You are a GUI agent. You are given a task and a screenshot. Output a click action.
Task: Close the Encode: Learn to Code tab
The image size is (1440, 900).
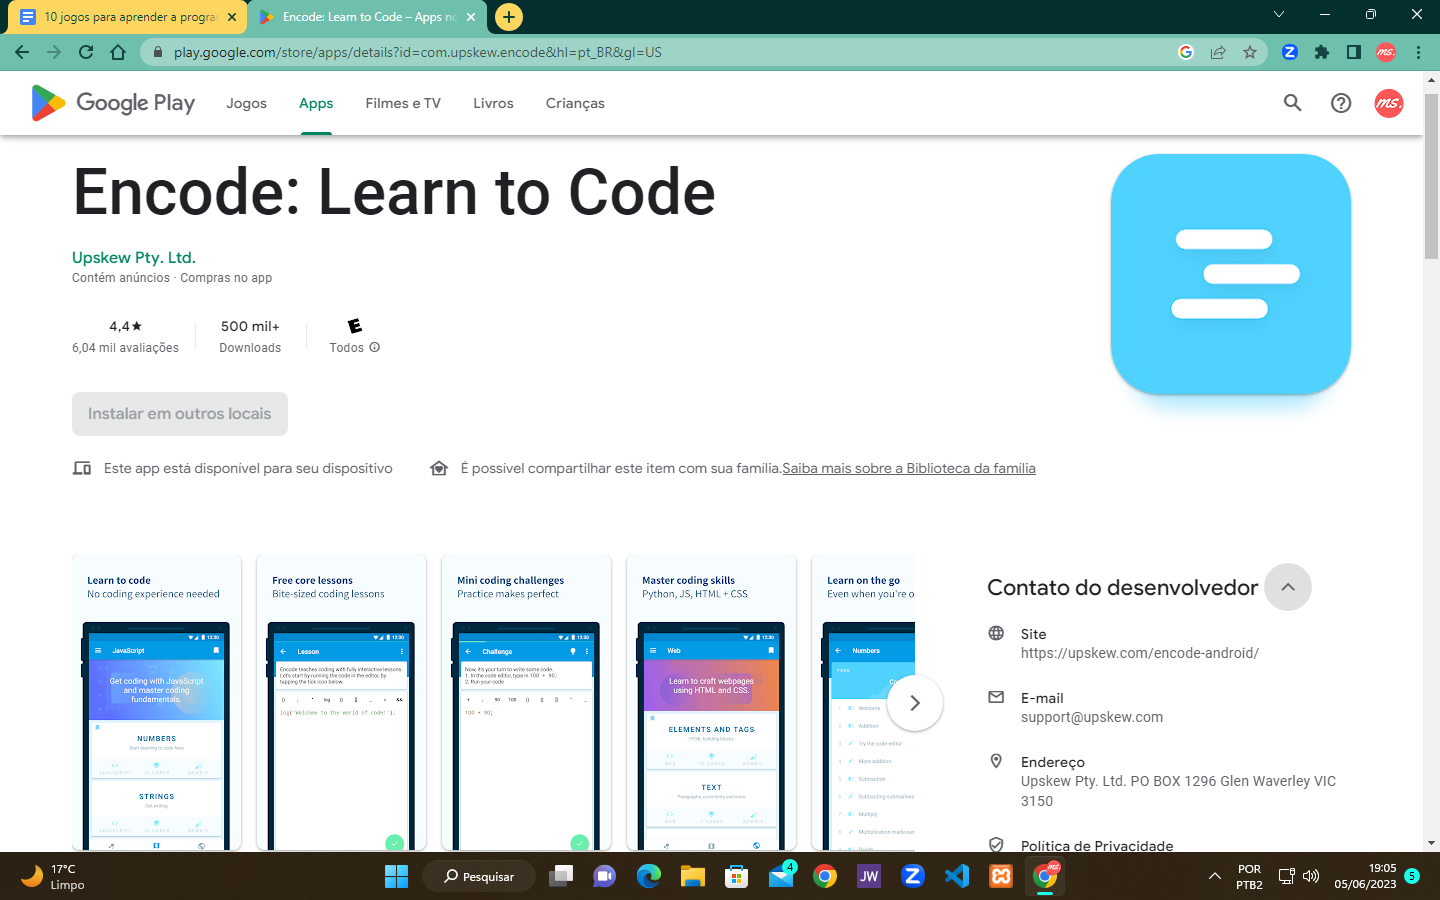point(471,17)
